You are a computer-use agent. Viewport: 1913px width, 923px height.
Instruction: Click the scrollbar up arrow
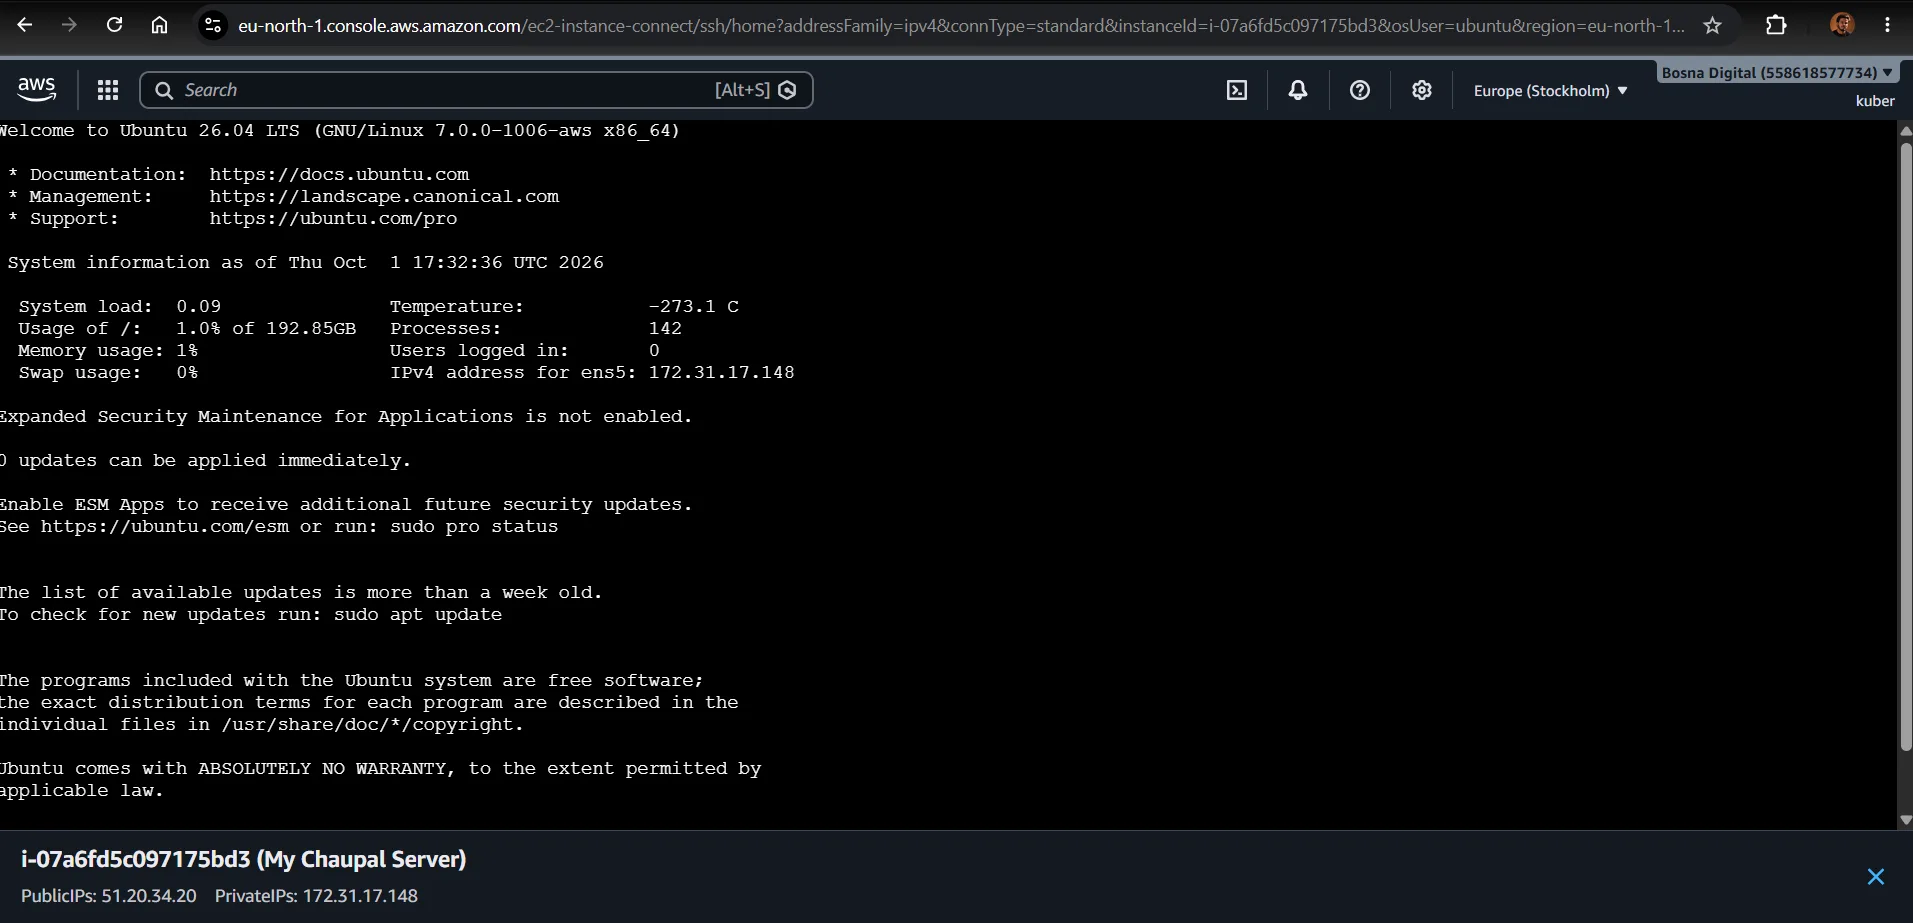point(1905,131)
